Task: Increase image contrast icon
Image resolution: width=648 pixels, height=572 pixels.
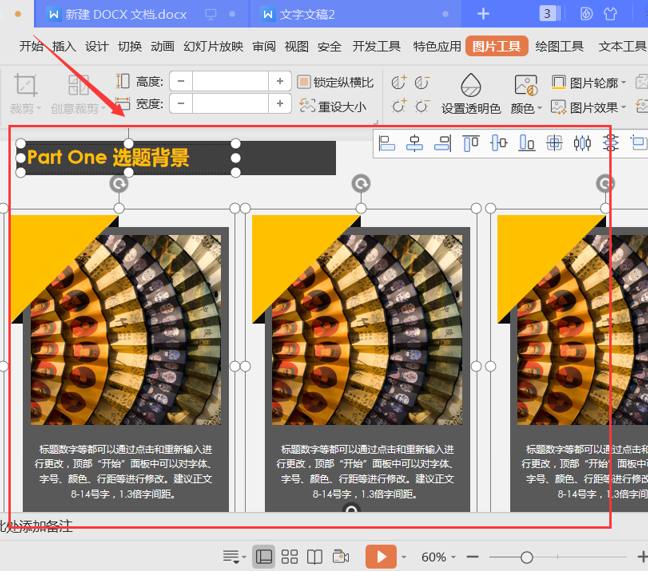Action: [x=399, y=82]
